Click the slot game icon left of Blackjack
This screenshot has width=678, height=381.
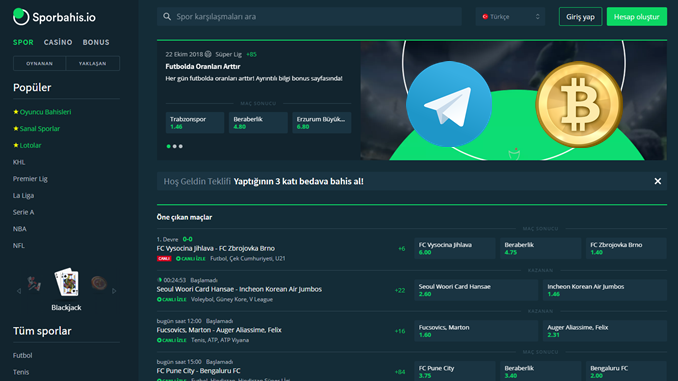pyautogui.click(x=34, y=284)
